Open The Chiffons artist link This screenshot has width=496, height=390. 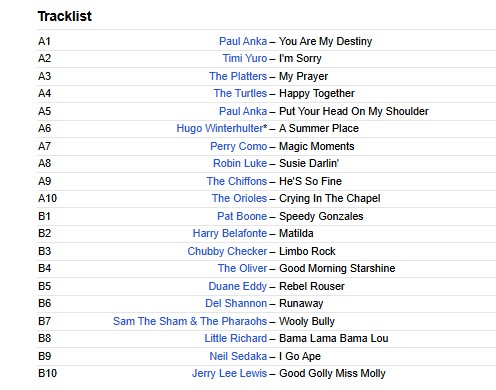237,181
